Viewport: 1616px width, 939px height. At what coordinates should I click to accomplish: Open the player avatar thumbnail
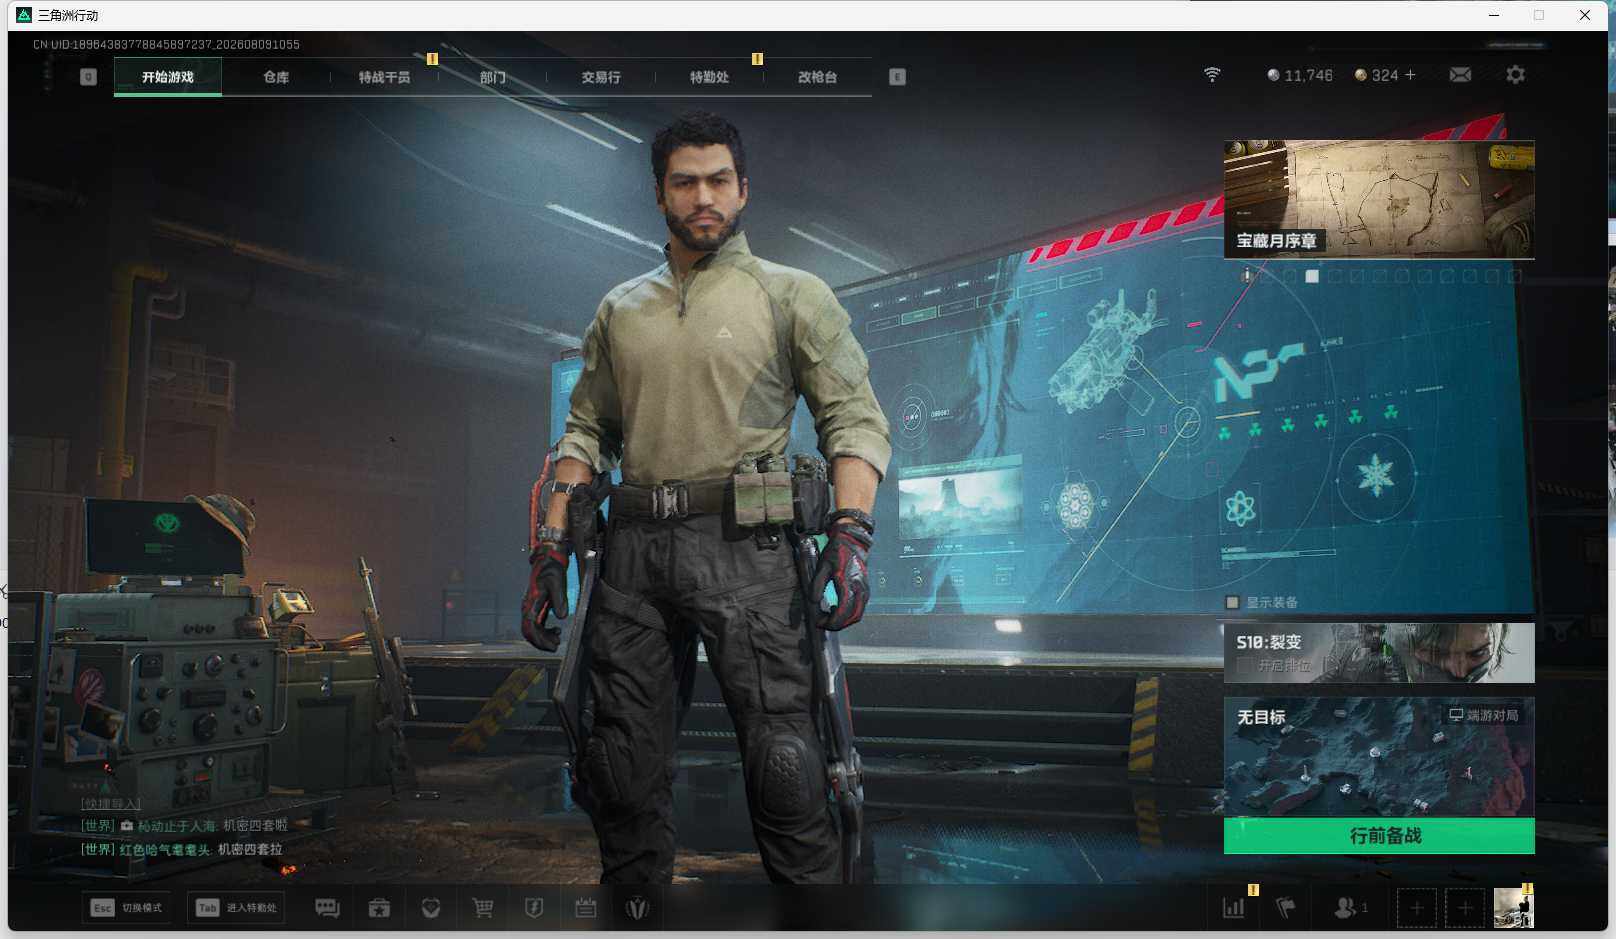[x=1513, y=908]
